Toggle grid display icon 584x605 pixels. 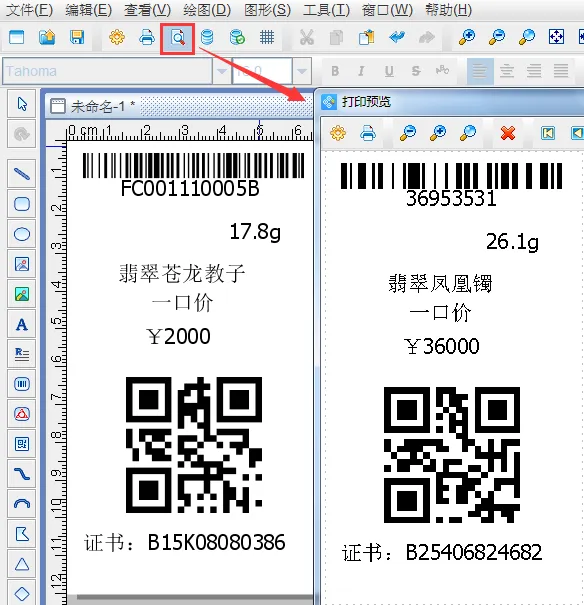coord(267,37)
